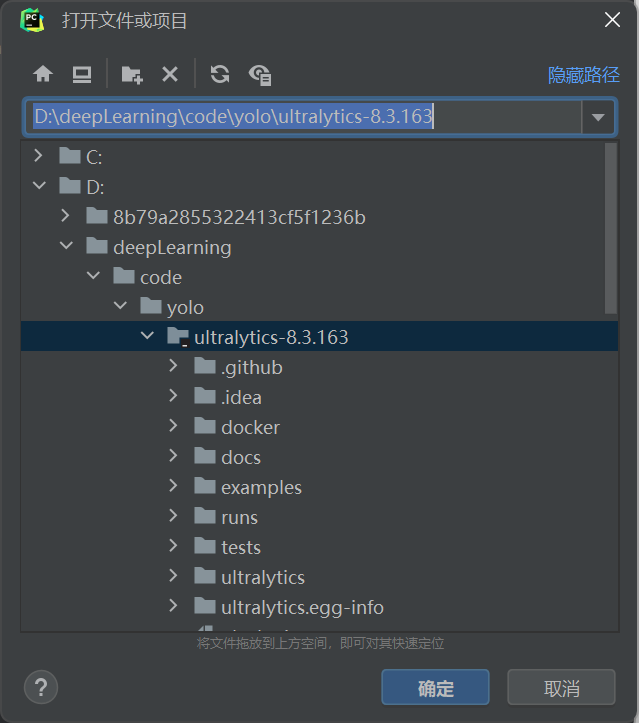Image resolution: width=639 pixels, height=723 pixels.
Task: Select the runs folder
Action: [319, 516]
